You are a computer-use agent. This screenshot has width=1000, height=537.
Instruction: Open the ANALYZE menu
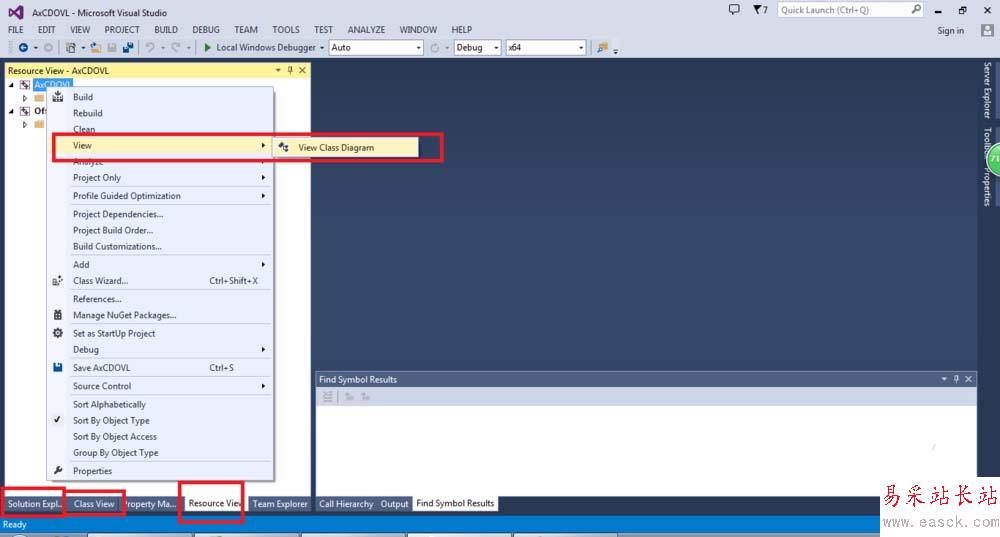366,29
